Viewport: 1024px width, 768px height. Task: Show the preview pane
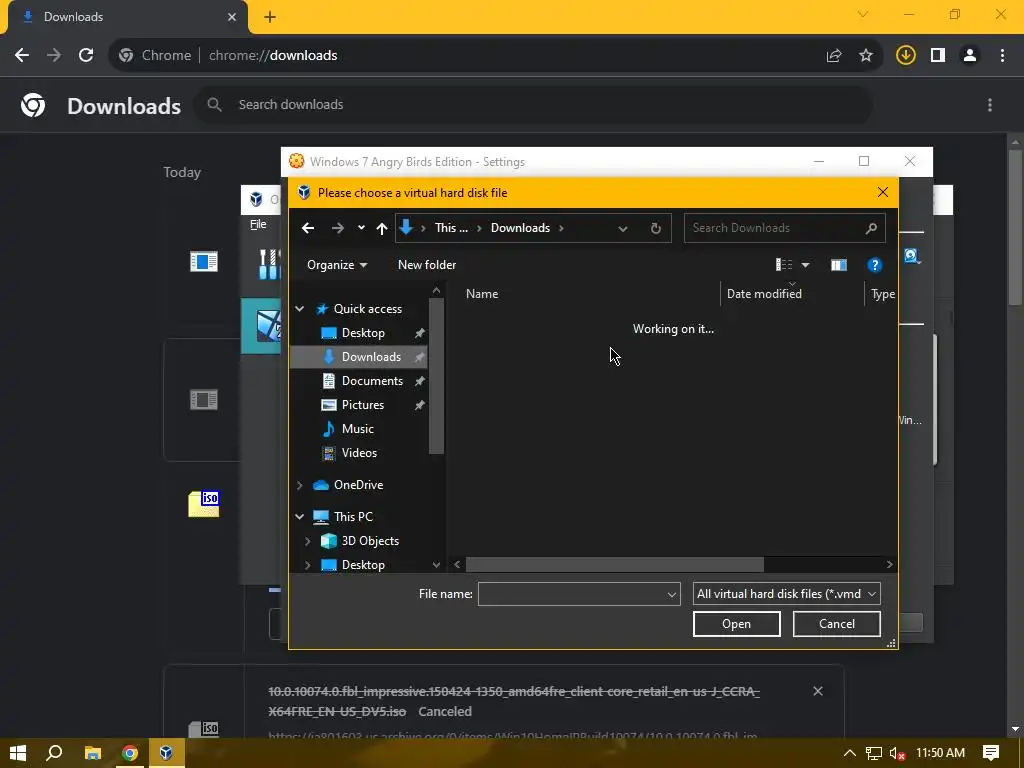tap(839, 264)
